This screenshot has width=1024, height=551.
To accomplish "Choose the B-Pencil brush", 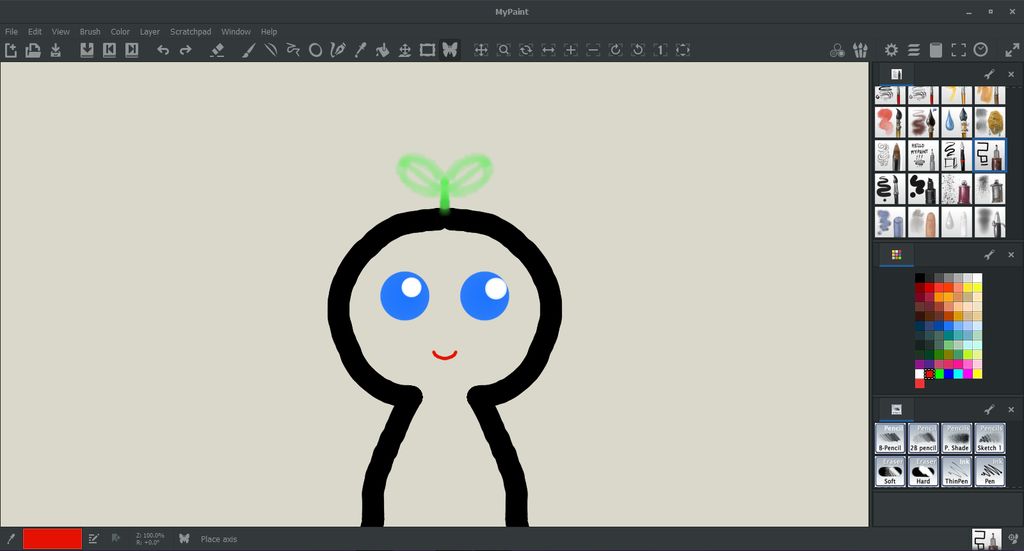I will tap(889, 438).
